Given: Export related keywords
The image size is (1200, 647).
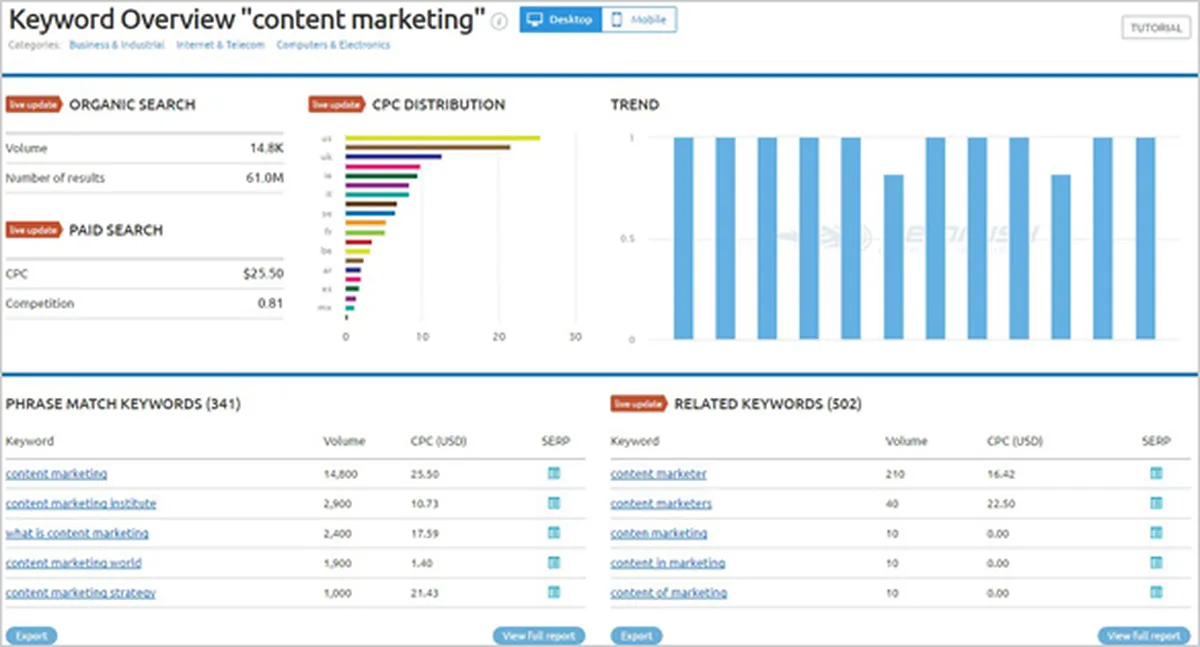Looking at the screenshot, I should (636, 635).
